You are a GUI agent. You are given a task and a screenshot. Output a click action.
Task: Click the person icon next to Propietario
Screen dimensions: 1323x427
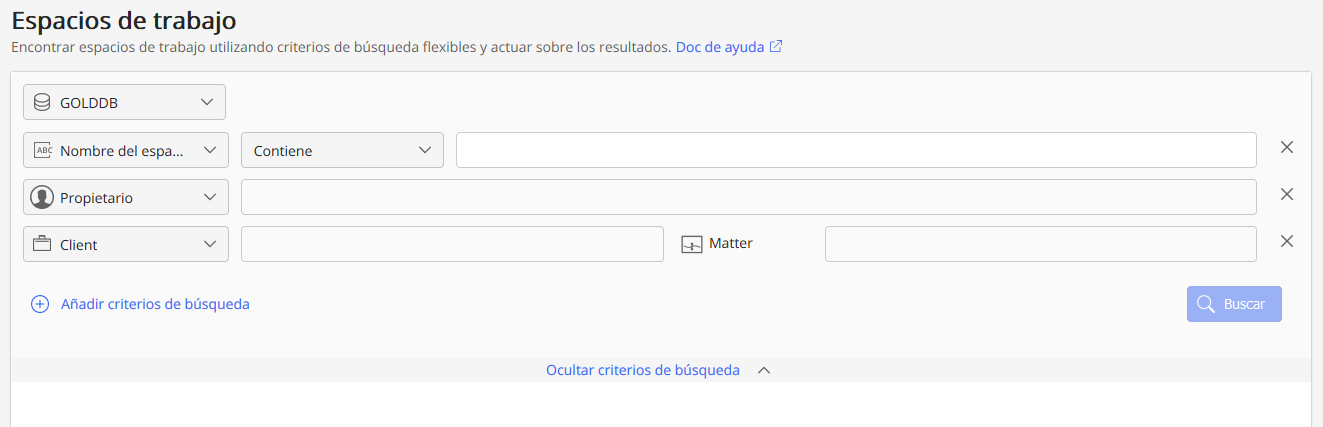42,198
